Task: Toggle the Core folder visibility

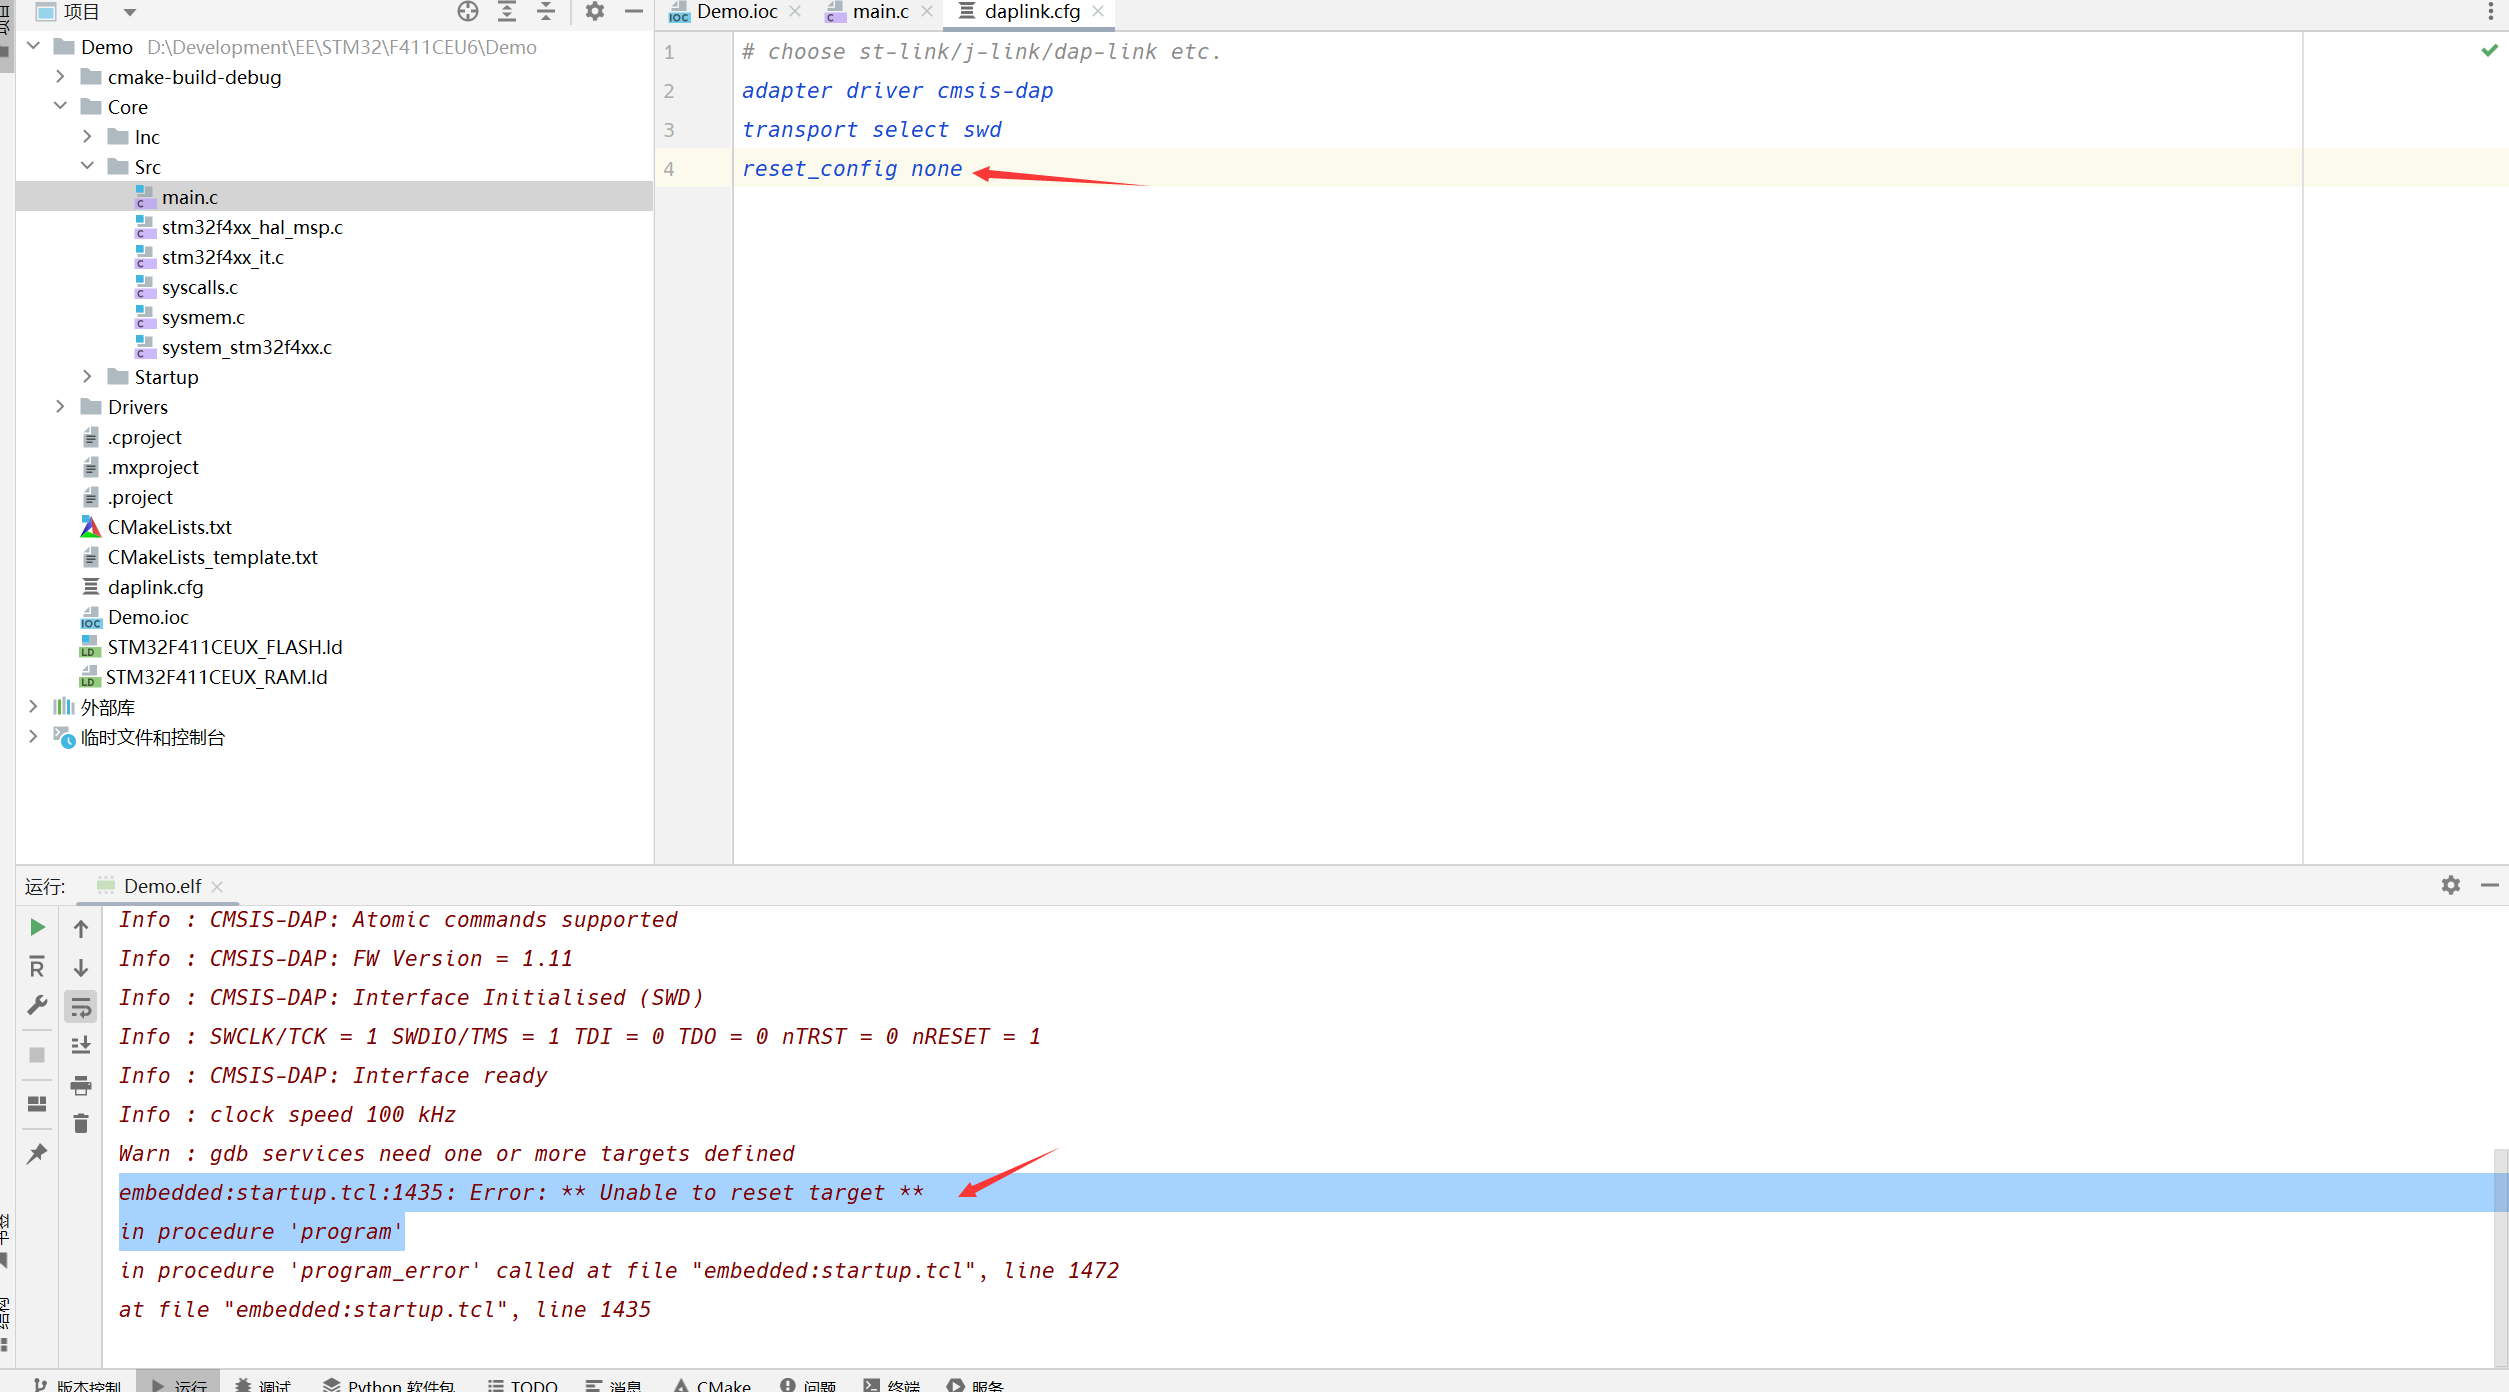Action: click(x=60, y=106)
